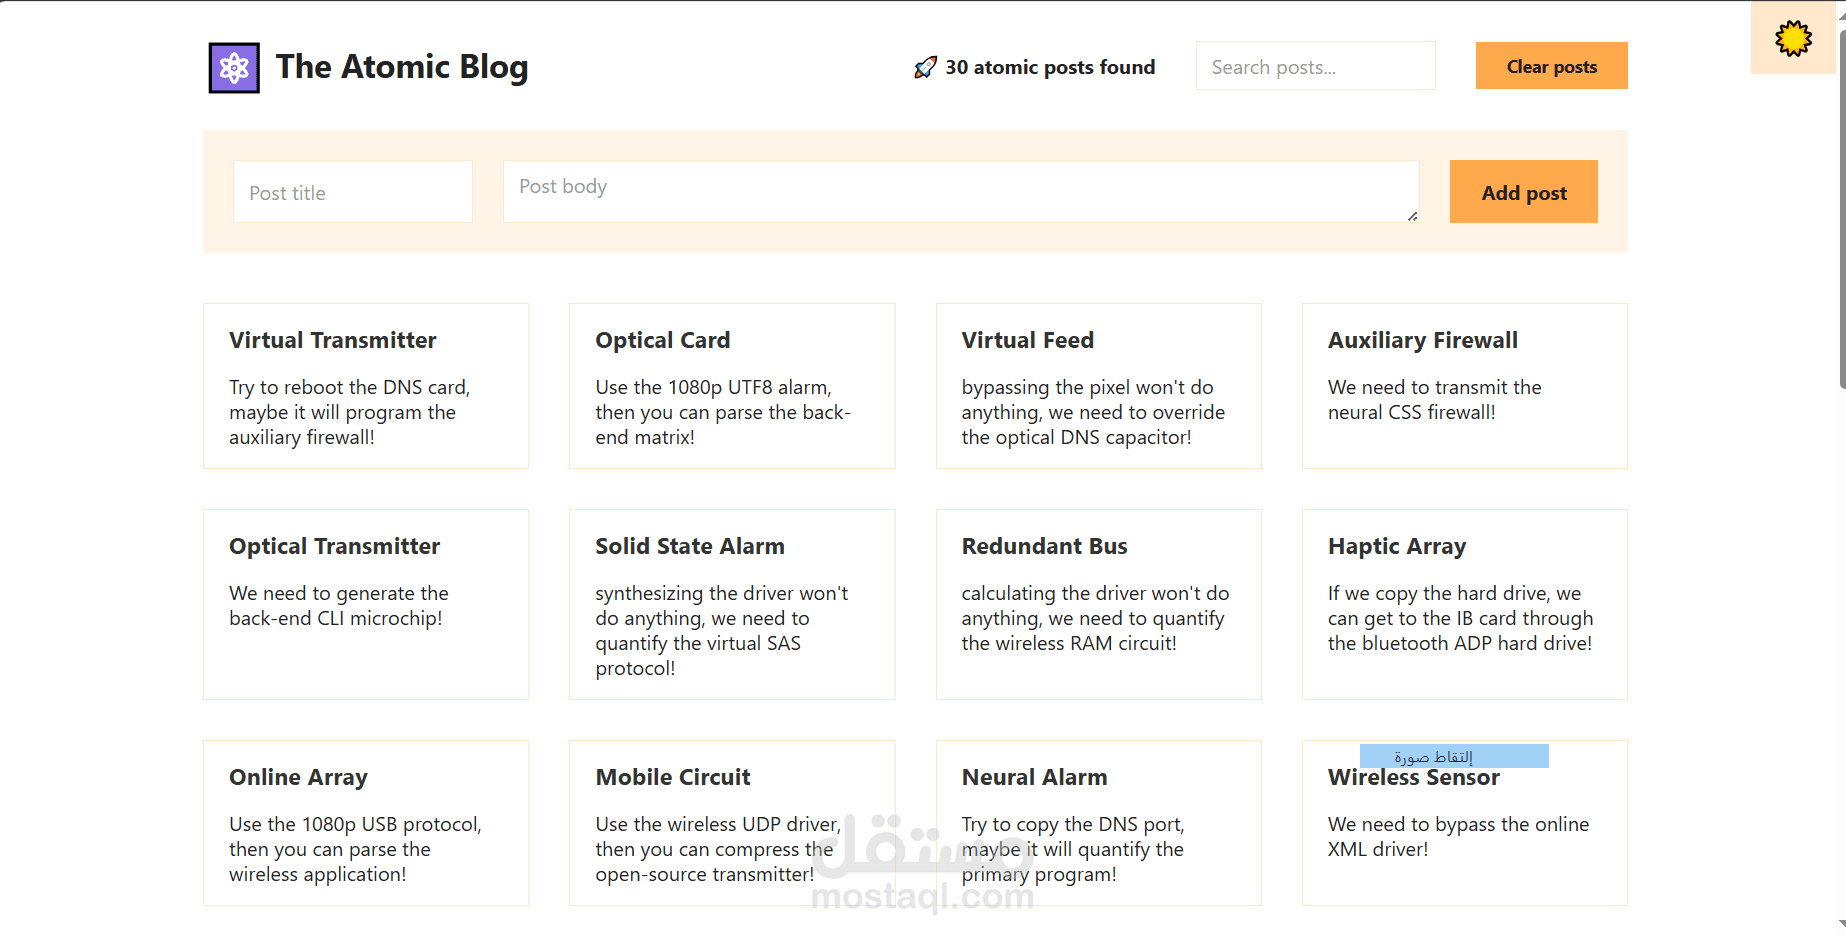Image resolution: width=1846 pixels, height=935 pixels.
Task: Click the Redundant Bus post card
Action: [1098, 604]
